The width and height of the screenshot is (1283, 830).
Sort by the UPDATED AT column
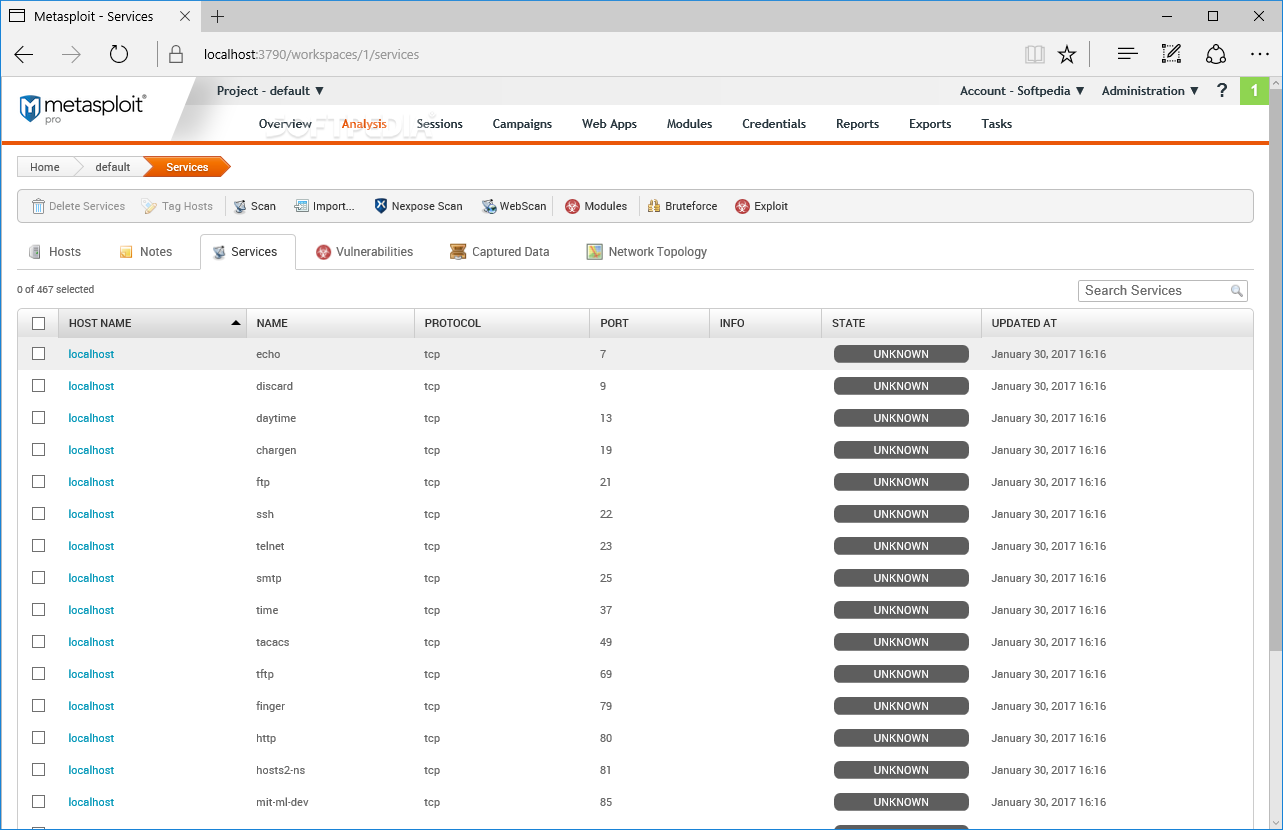click(x=1117, y=323)
